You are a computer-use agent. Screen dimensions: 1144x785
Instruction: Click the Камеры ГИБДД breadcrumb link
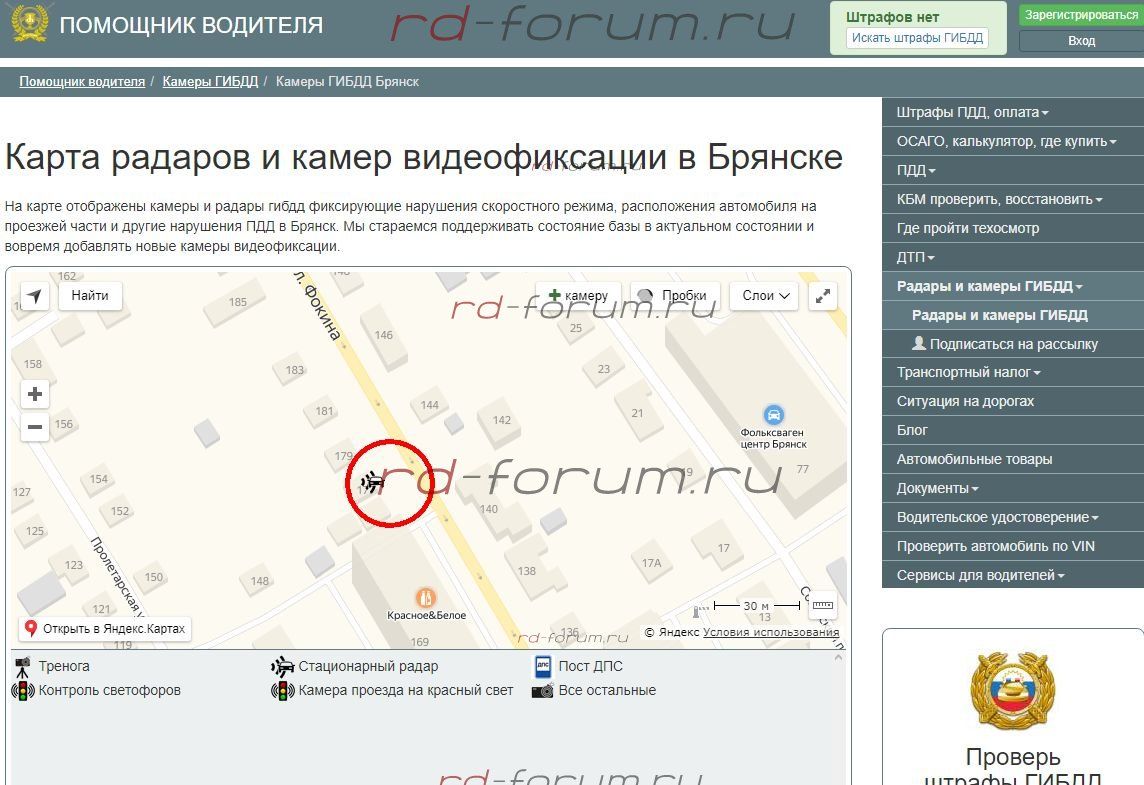click(210, 82)
